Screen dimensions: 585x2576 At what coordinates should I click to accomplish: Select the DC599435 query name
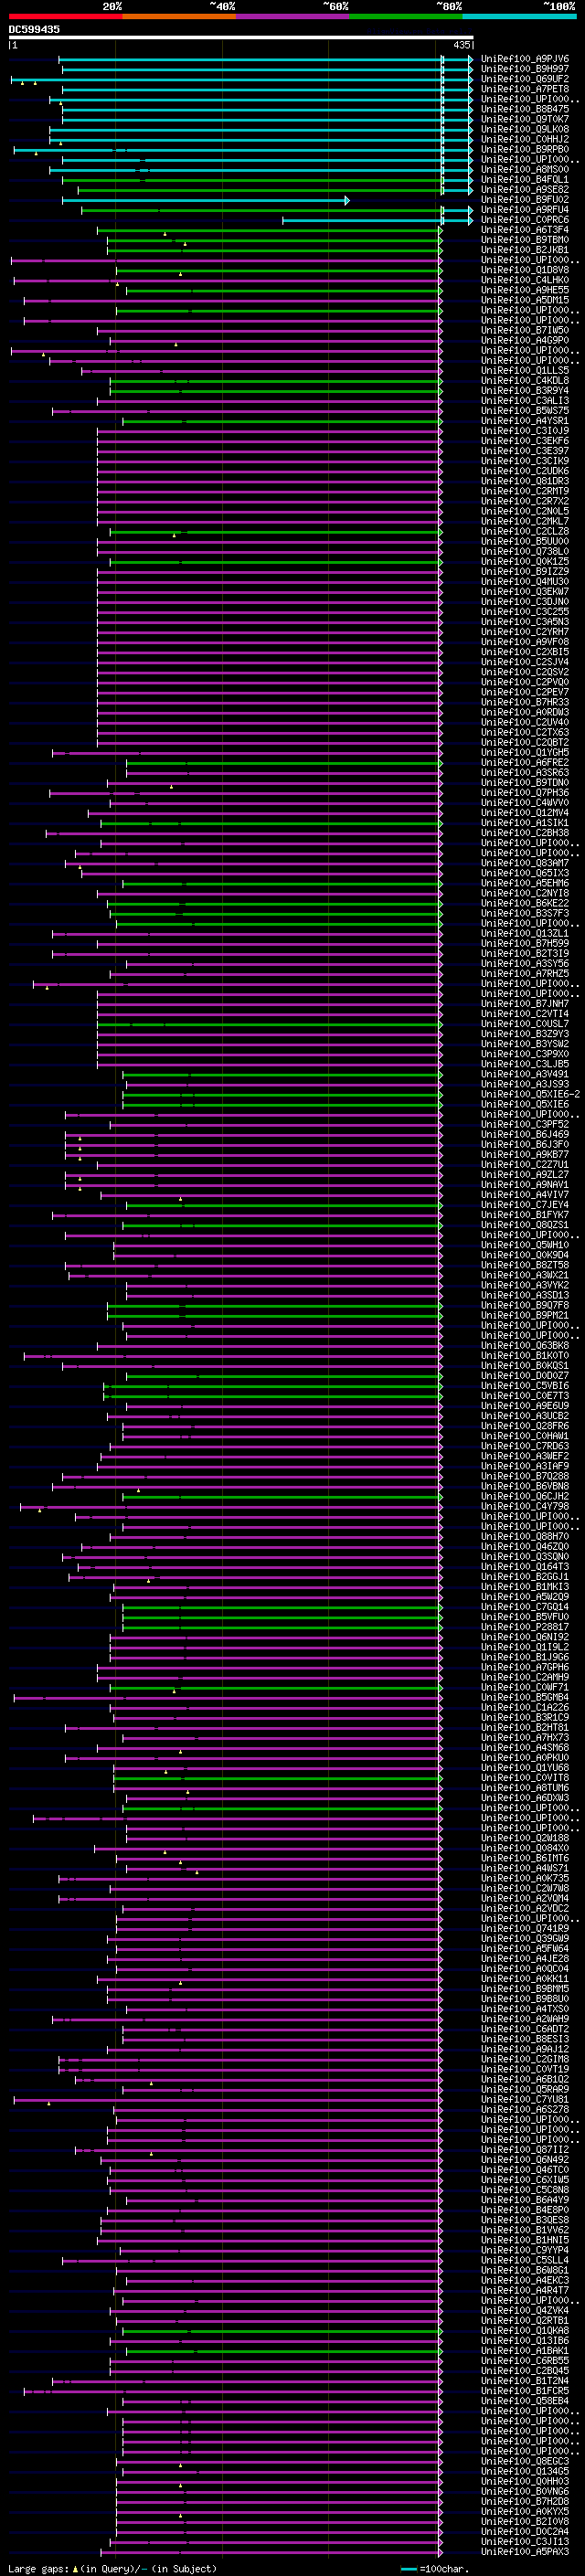pos(34,29)
